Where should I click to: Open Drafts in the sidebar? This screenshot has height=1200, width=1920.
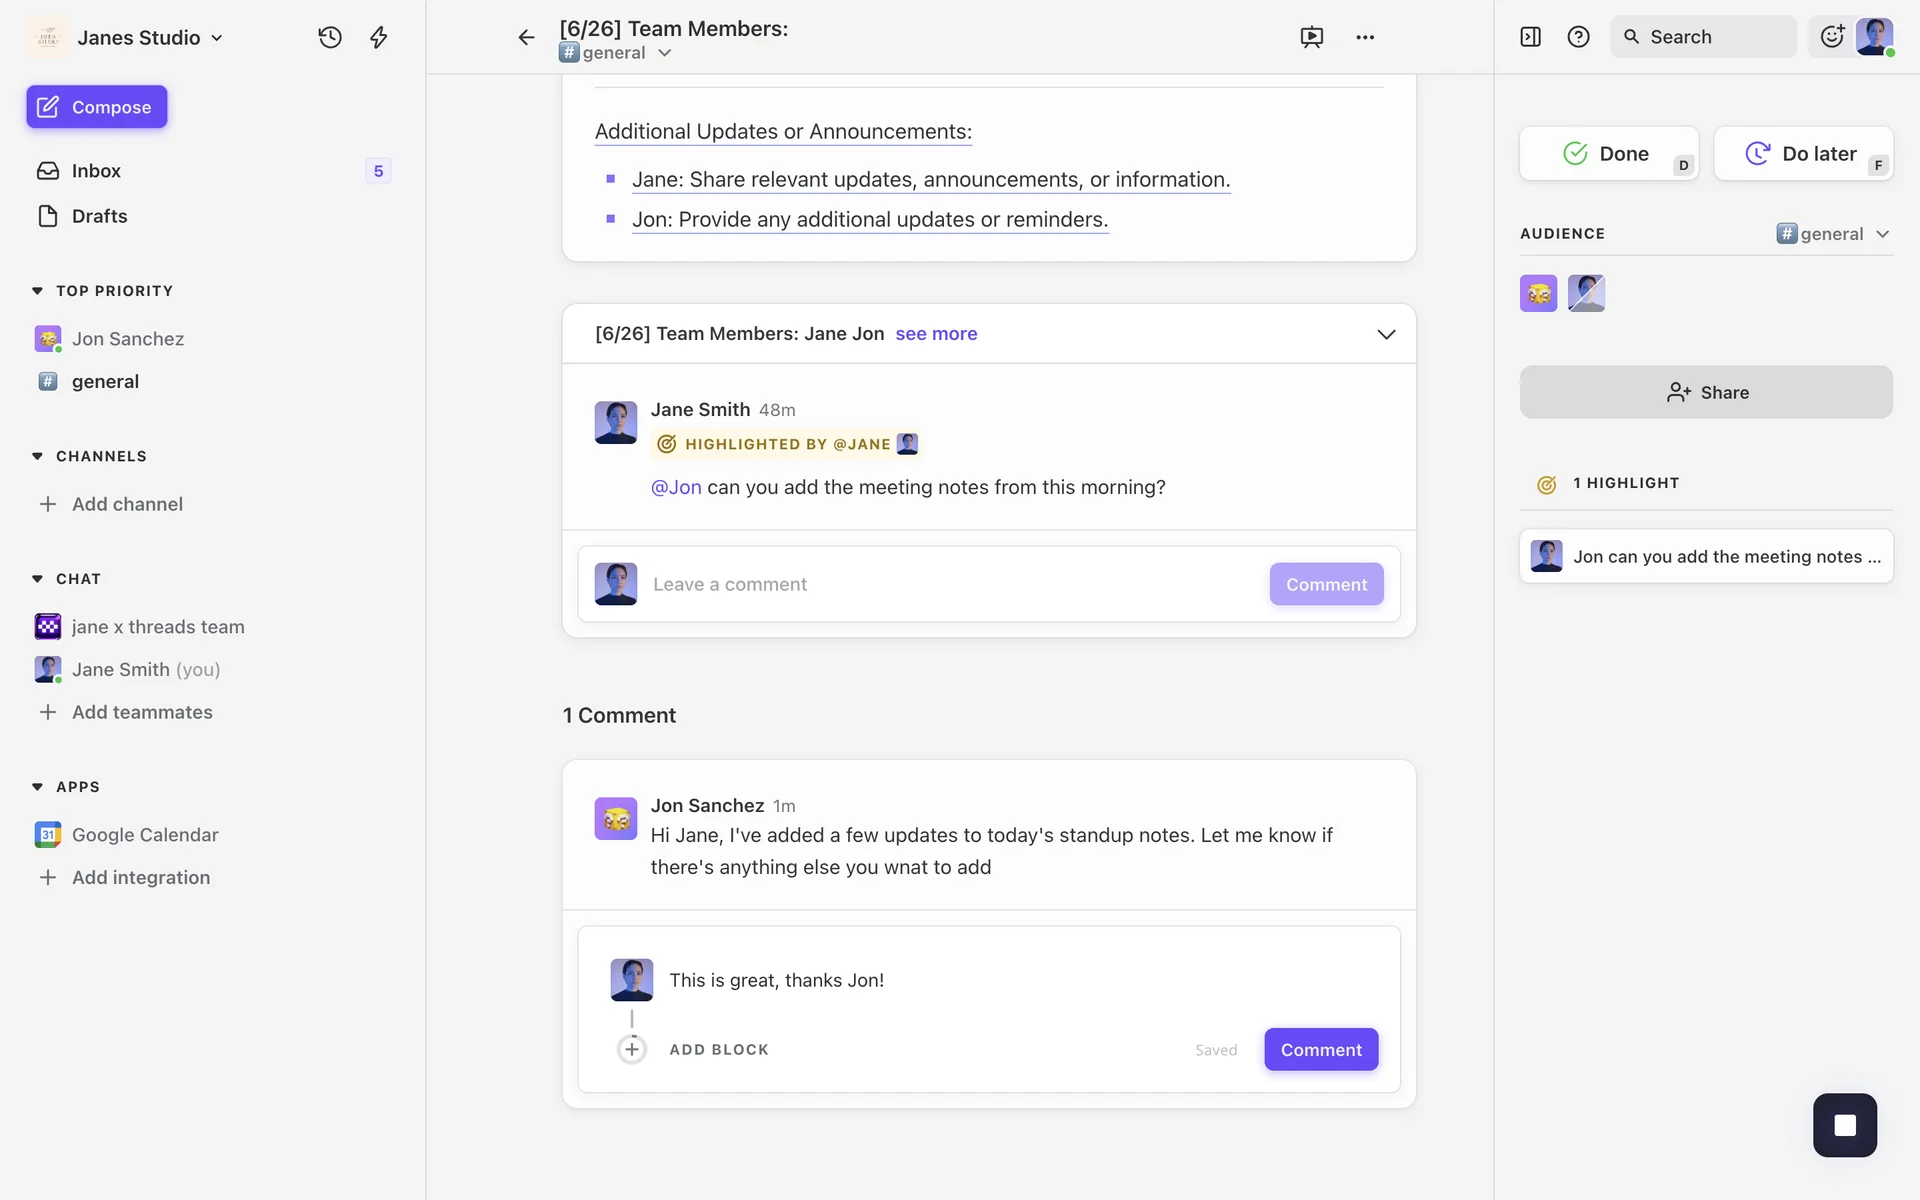[x=99, y=216]
